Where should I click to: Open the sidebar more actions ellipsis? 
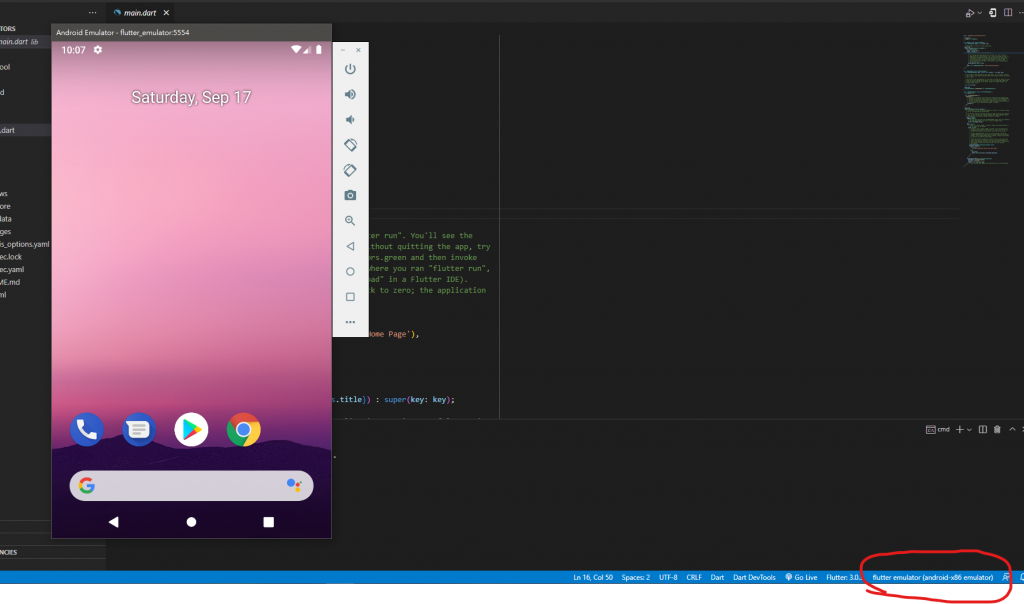point(93,12)
